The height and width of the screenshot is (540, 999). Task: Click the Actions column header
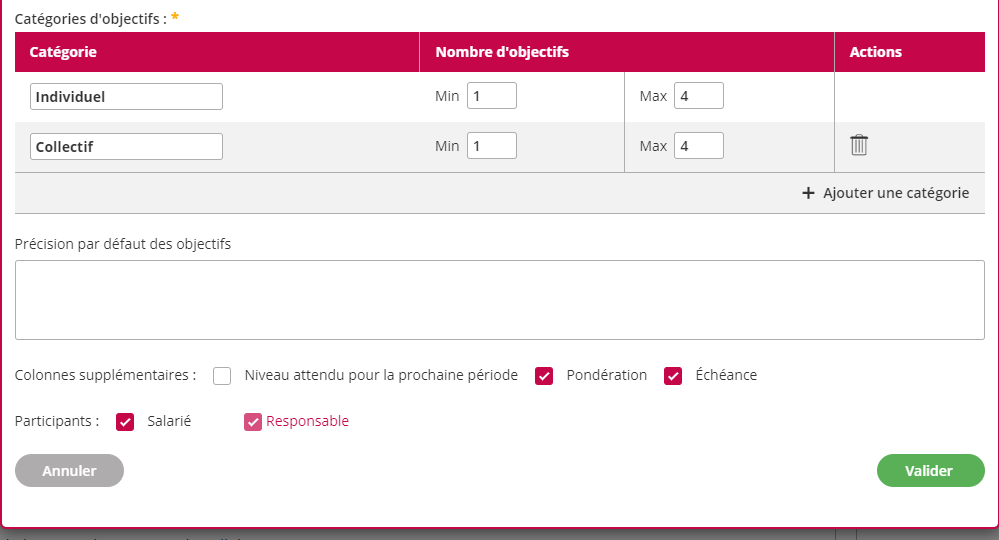(x=875, y=52)
